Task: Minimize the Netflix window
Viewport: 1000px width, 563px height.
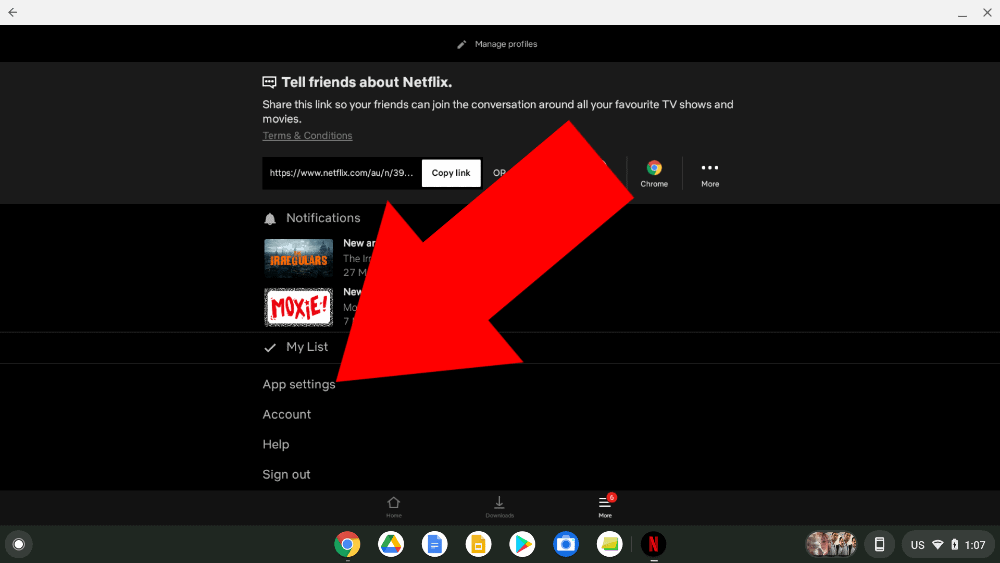Action: click(x=962, y=13)
